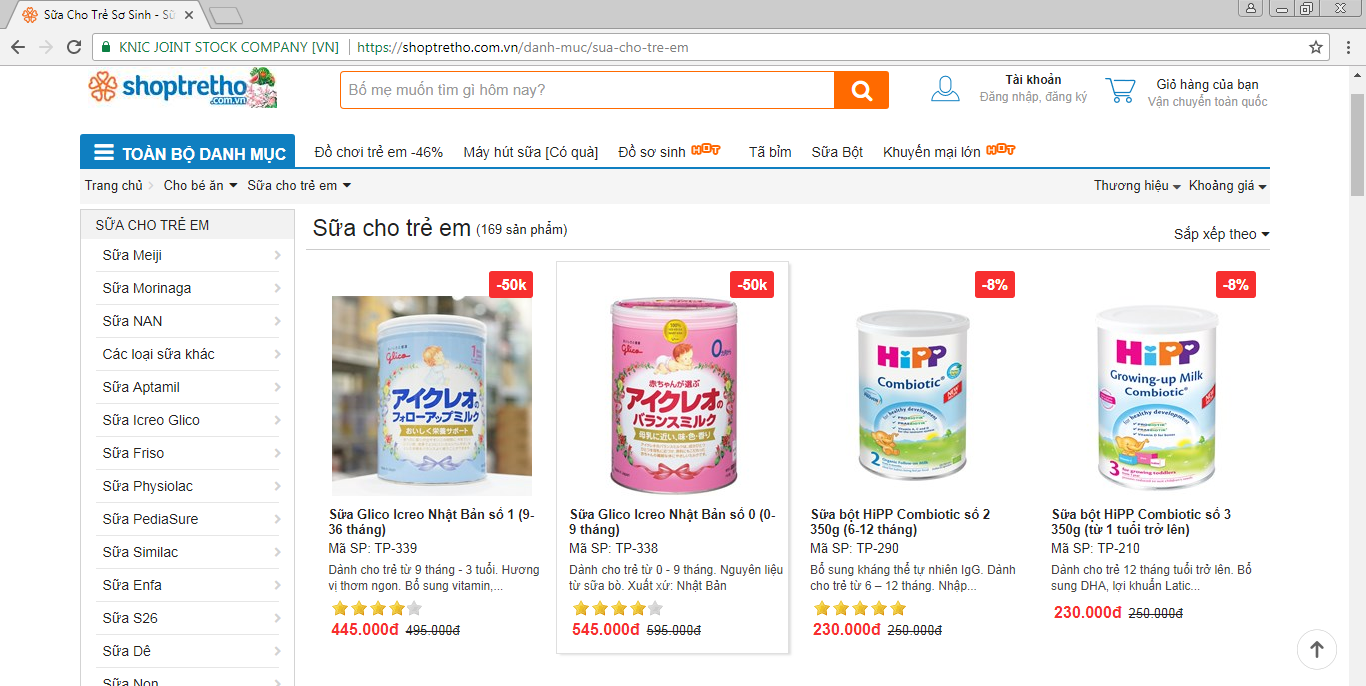
Task: Go back with browser back arrow
Action: point(18,47)
